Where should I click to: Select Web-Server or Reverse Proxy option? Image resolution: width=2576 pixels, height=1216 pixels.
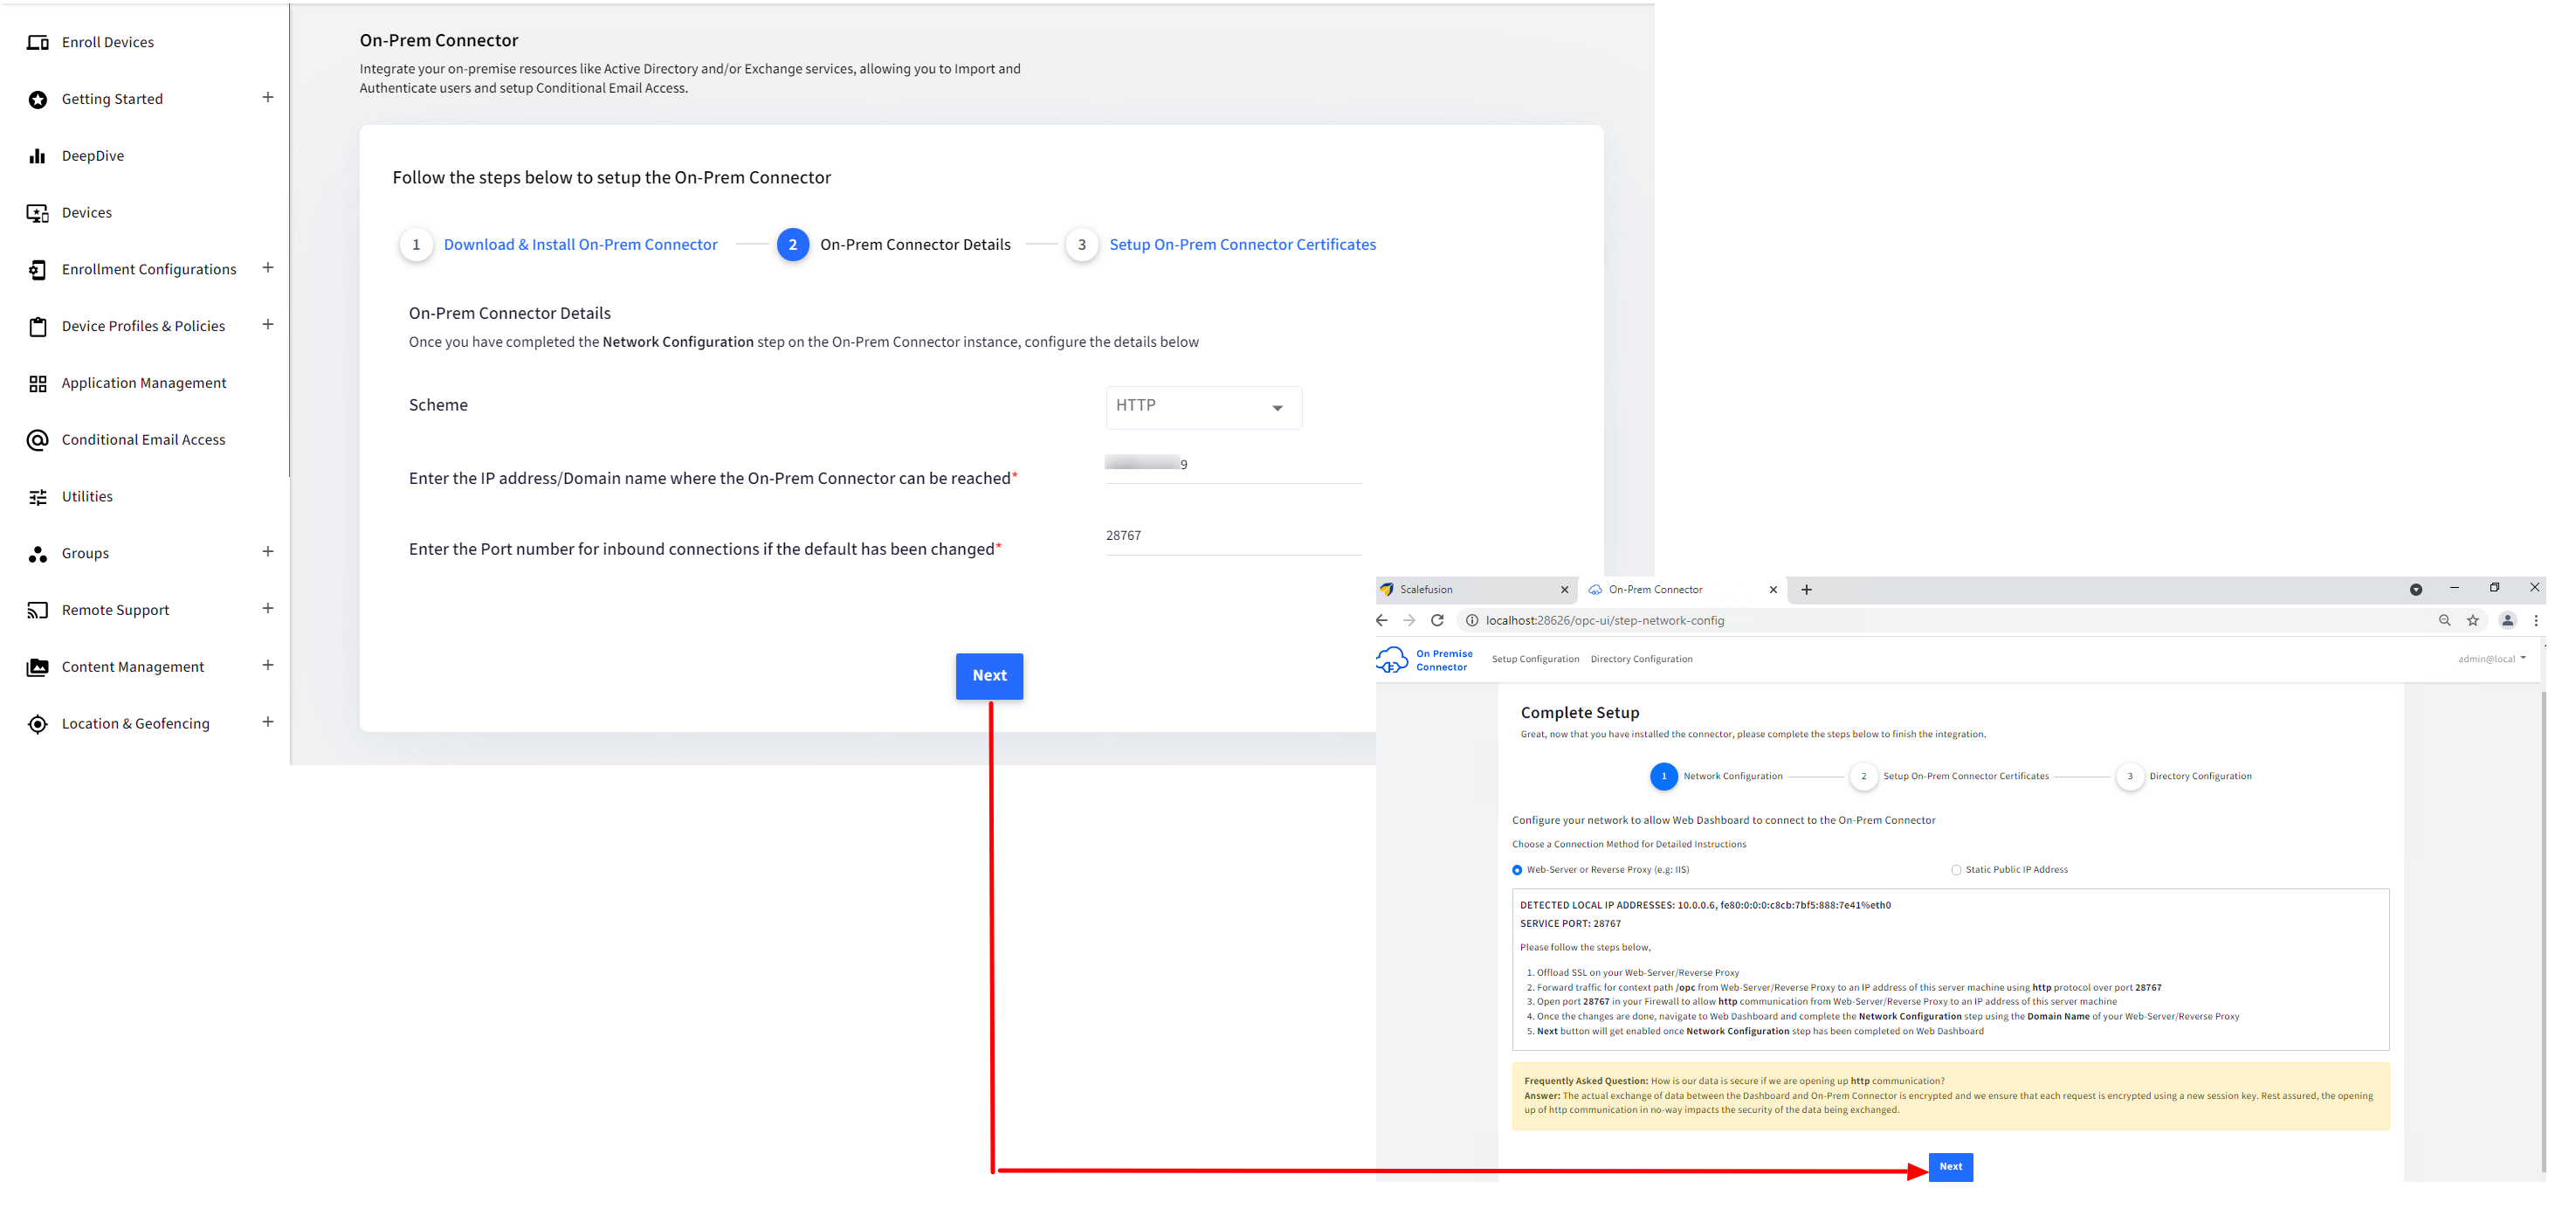pos(1517,870)
